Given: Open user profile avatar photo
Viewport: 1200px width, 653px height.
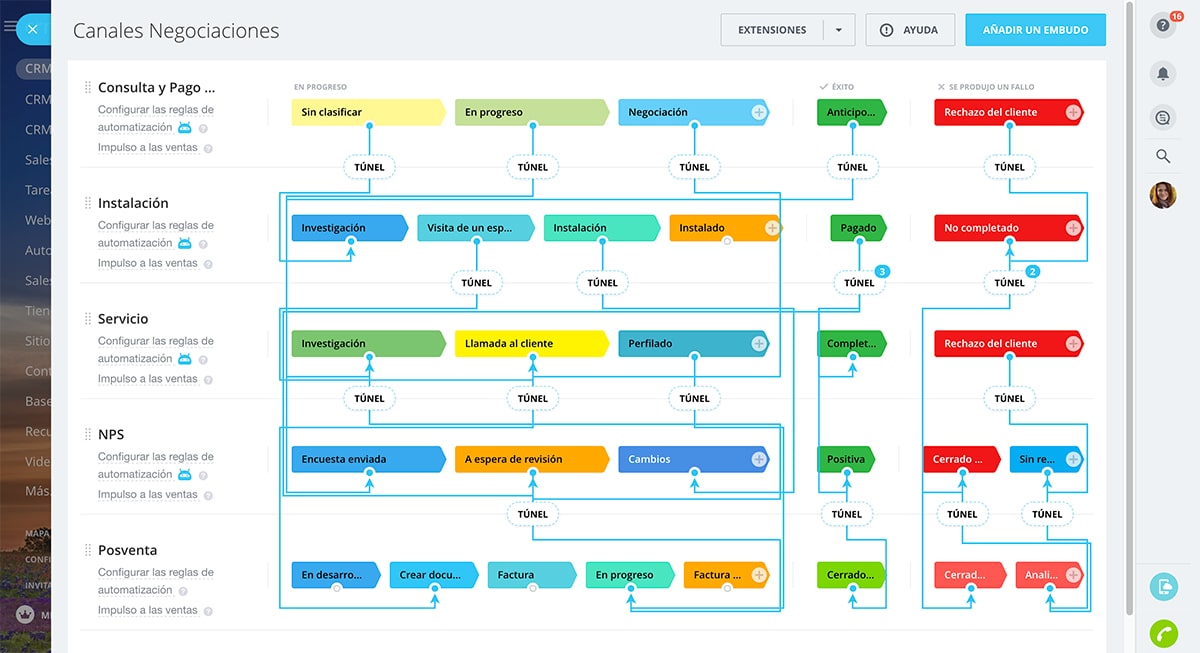Looking at the screenshot, I should point(1162,195).
